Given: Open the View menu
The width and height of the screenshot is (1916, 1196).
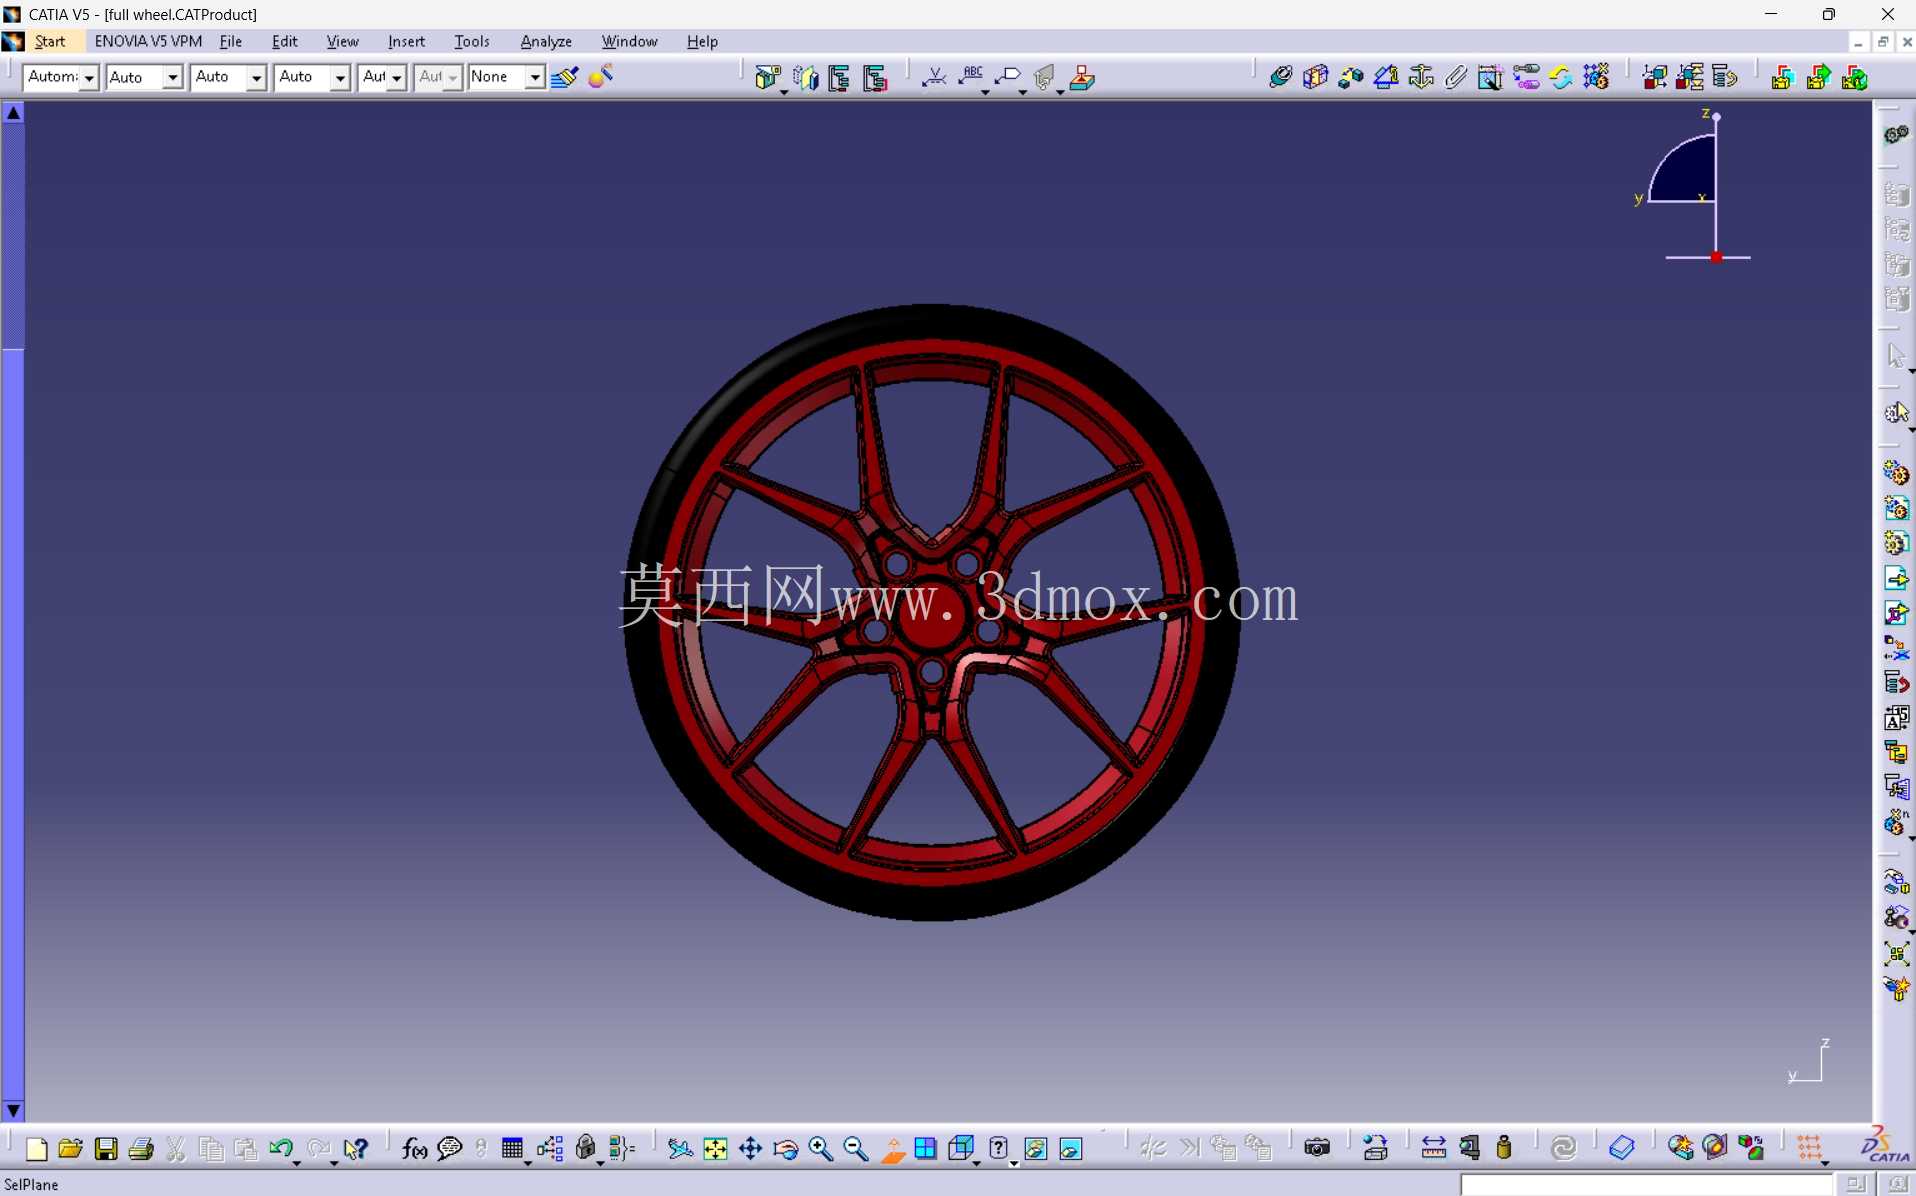Looking at the screenshot, I should coord(342,41).
